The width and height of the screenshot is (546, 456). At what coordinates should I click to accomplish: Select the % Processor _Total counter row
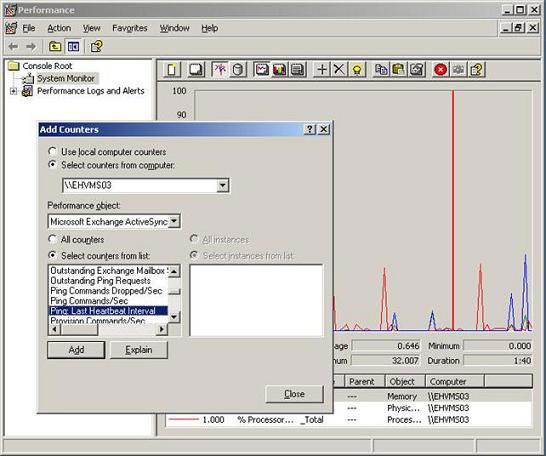[349, 420]
